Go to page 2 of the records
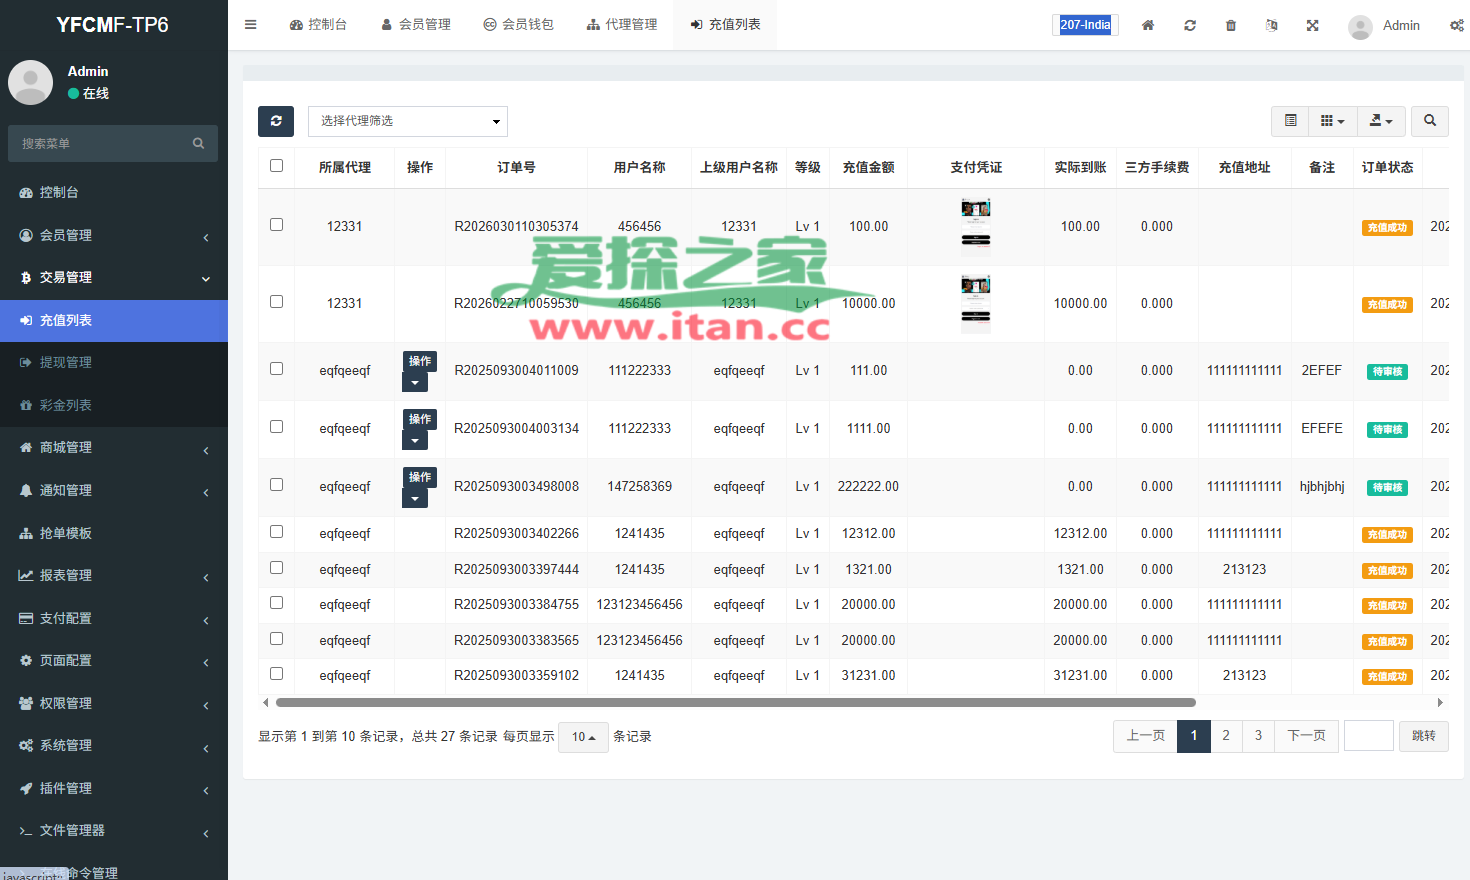 pos(1226,736)
